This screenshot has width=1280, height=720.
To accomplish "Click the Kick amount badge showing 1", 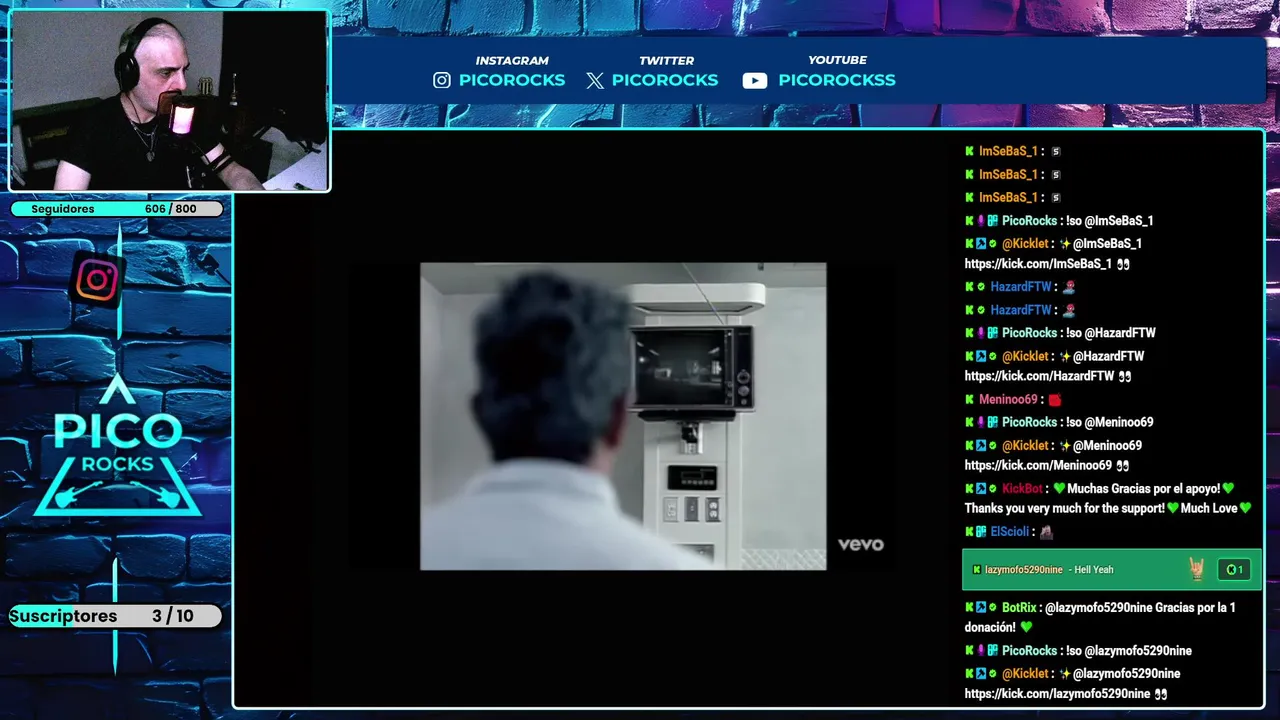I will pos(1234,570).
